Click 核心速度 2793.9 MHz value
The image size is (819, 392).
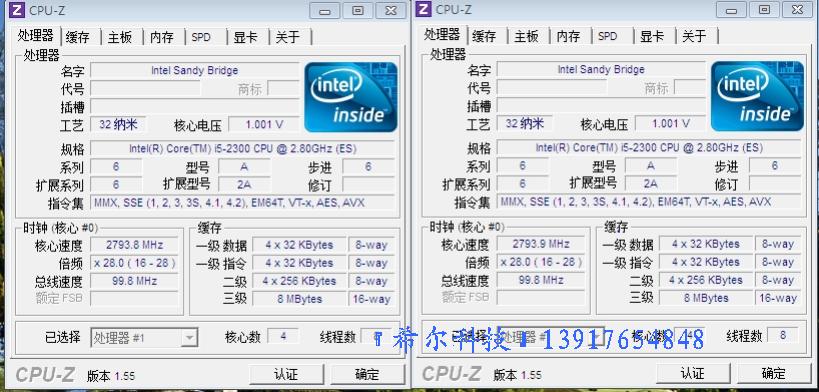pyautogui.click(x=541, y=244)
